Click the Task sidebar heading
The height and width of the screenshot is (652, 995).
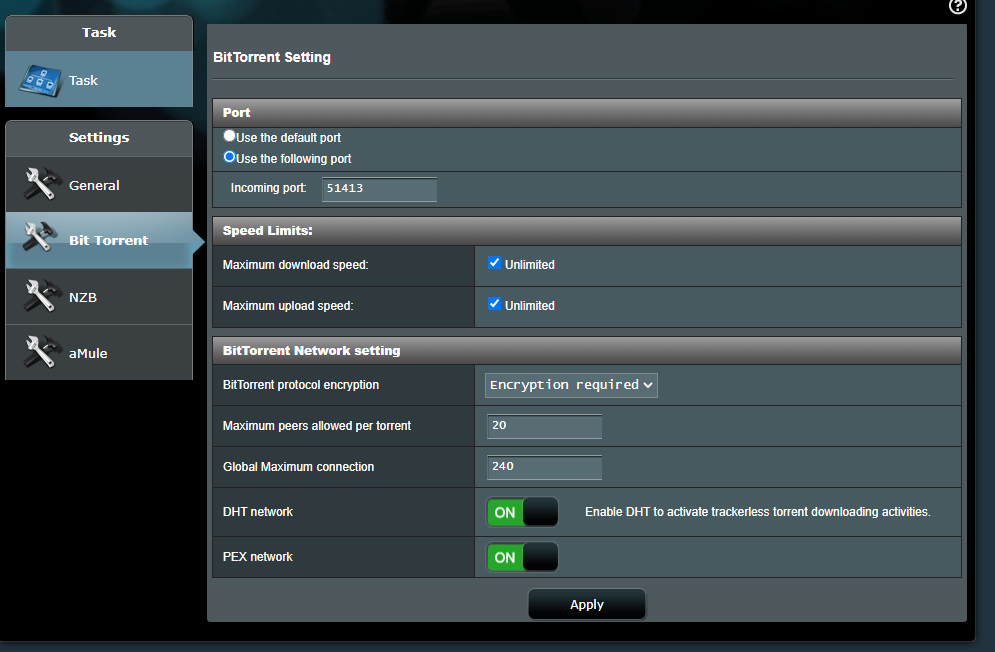click(99, 32)
